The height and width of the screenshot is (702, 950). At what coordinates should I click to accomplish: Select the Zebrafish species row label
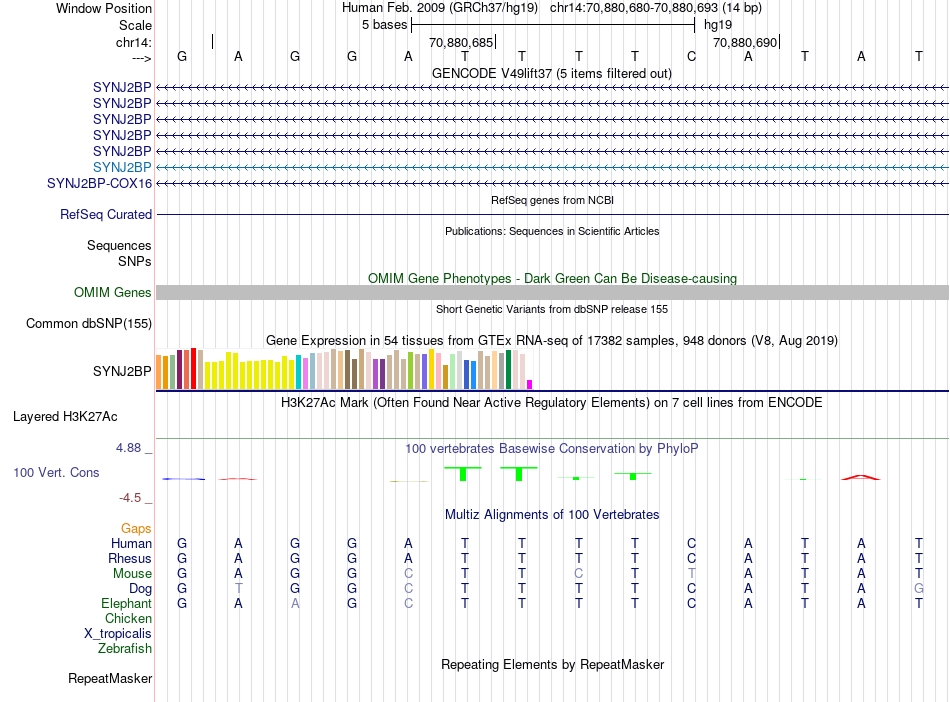click(125, 649)
